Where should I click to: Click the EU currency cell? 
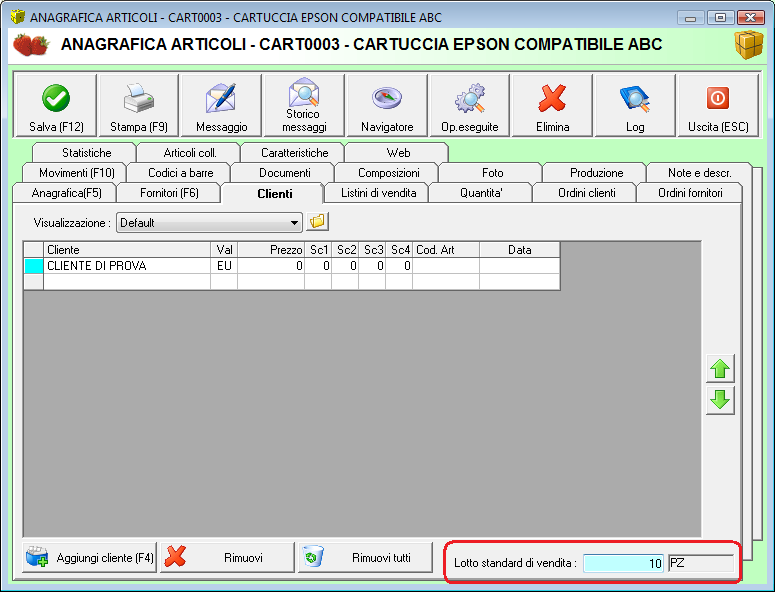pyautogui.click(x=224, y=266)
